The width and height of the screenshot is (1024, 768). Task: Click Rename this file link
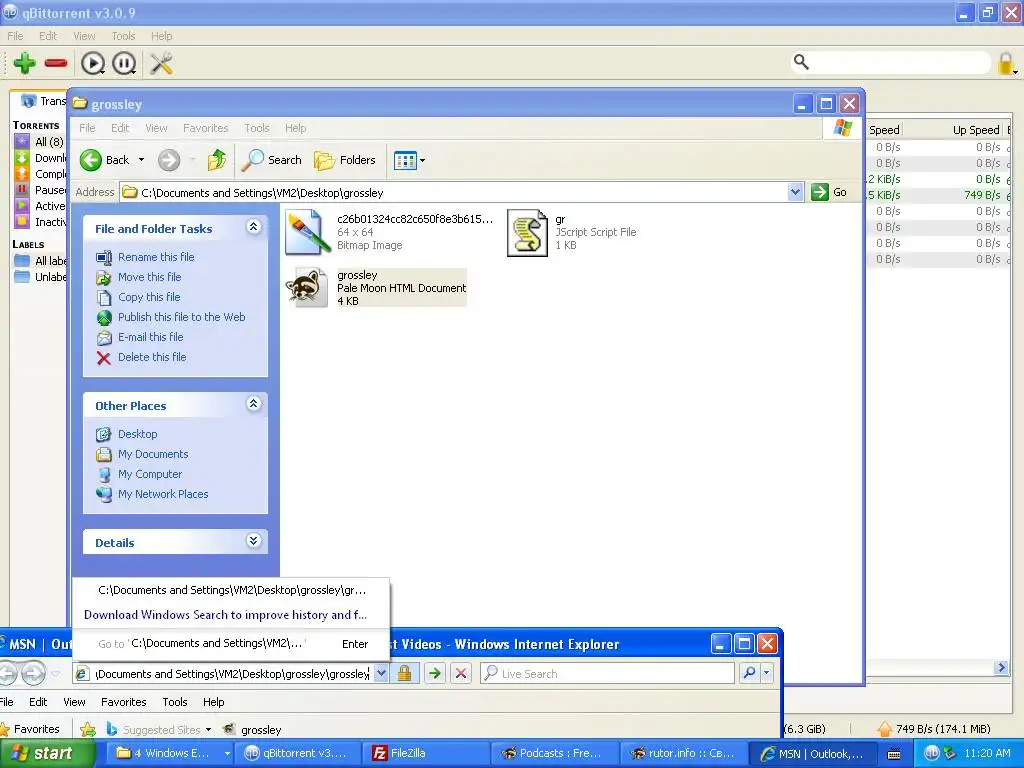tap(156, 257)
